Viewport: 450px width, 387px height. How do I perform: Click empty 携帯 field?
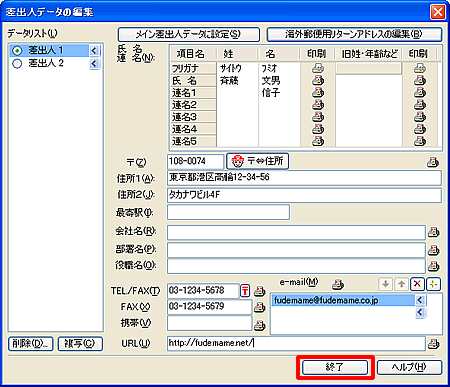click(210, 323)
